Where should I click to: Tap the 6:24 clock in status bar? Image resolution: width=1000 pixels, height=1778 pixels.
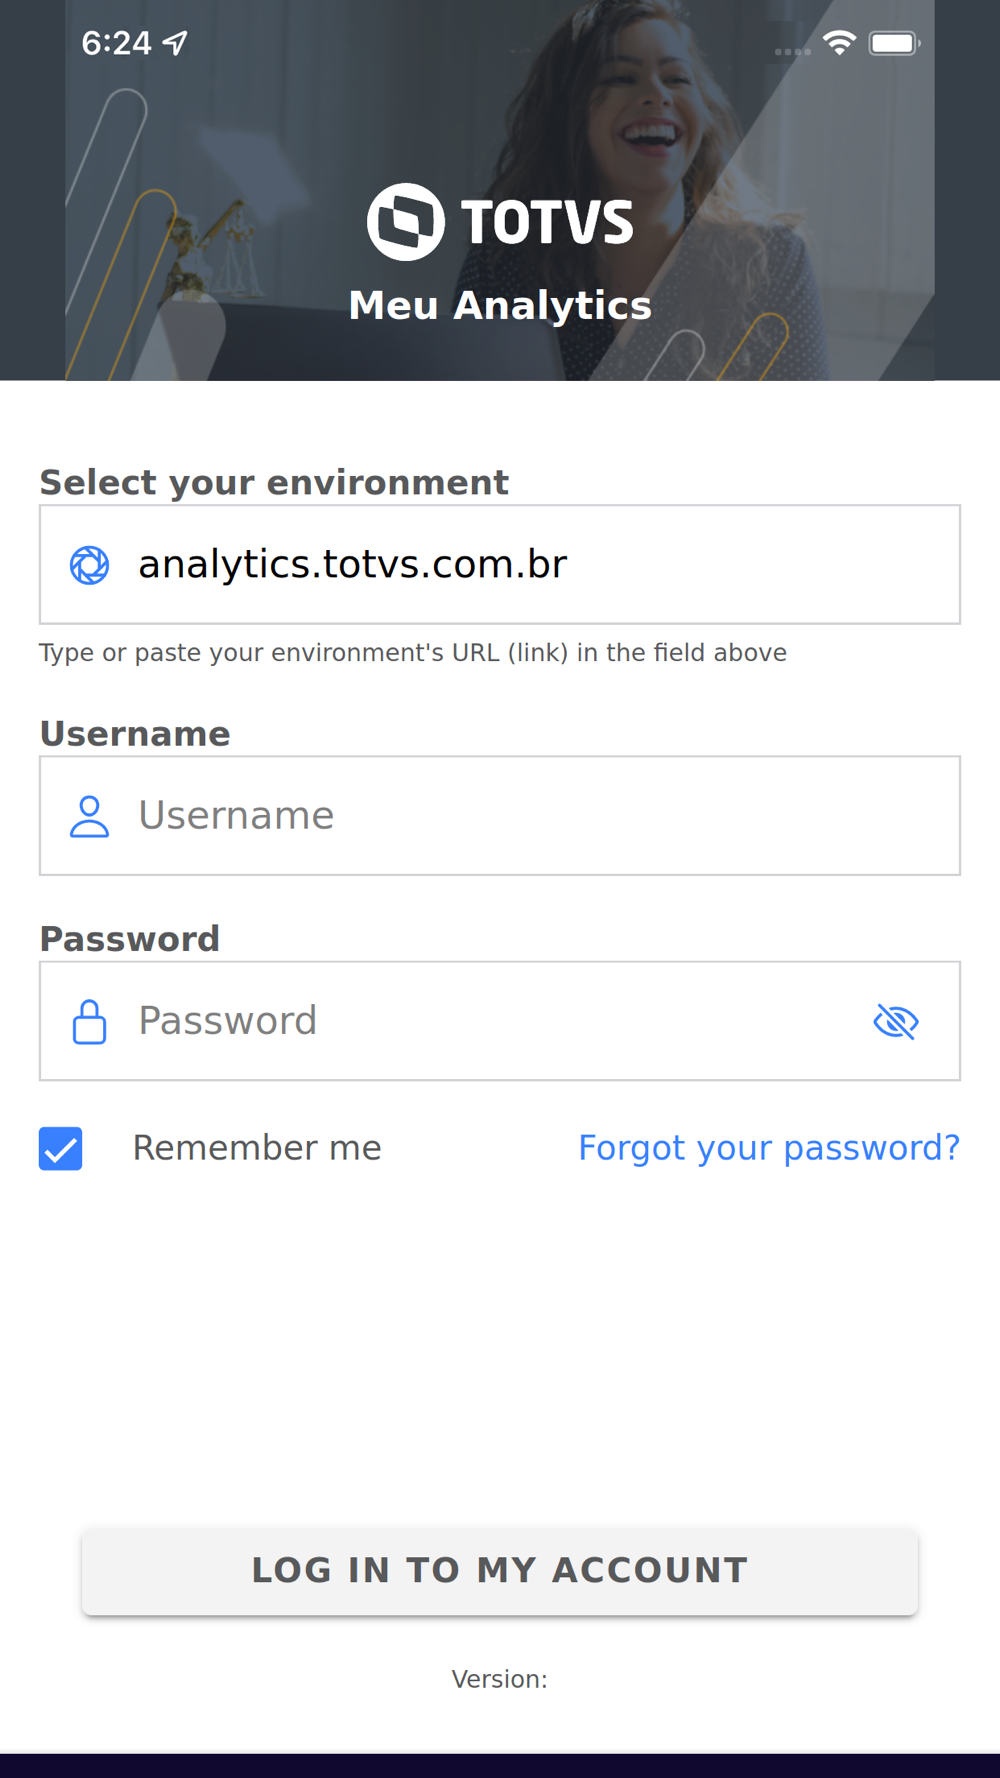click(x=116, y=43)
